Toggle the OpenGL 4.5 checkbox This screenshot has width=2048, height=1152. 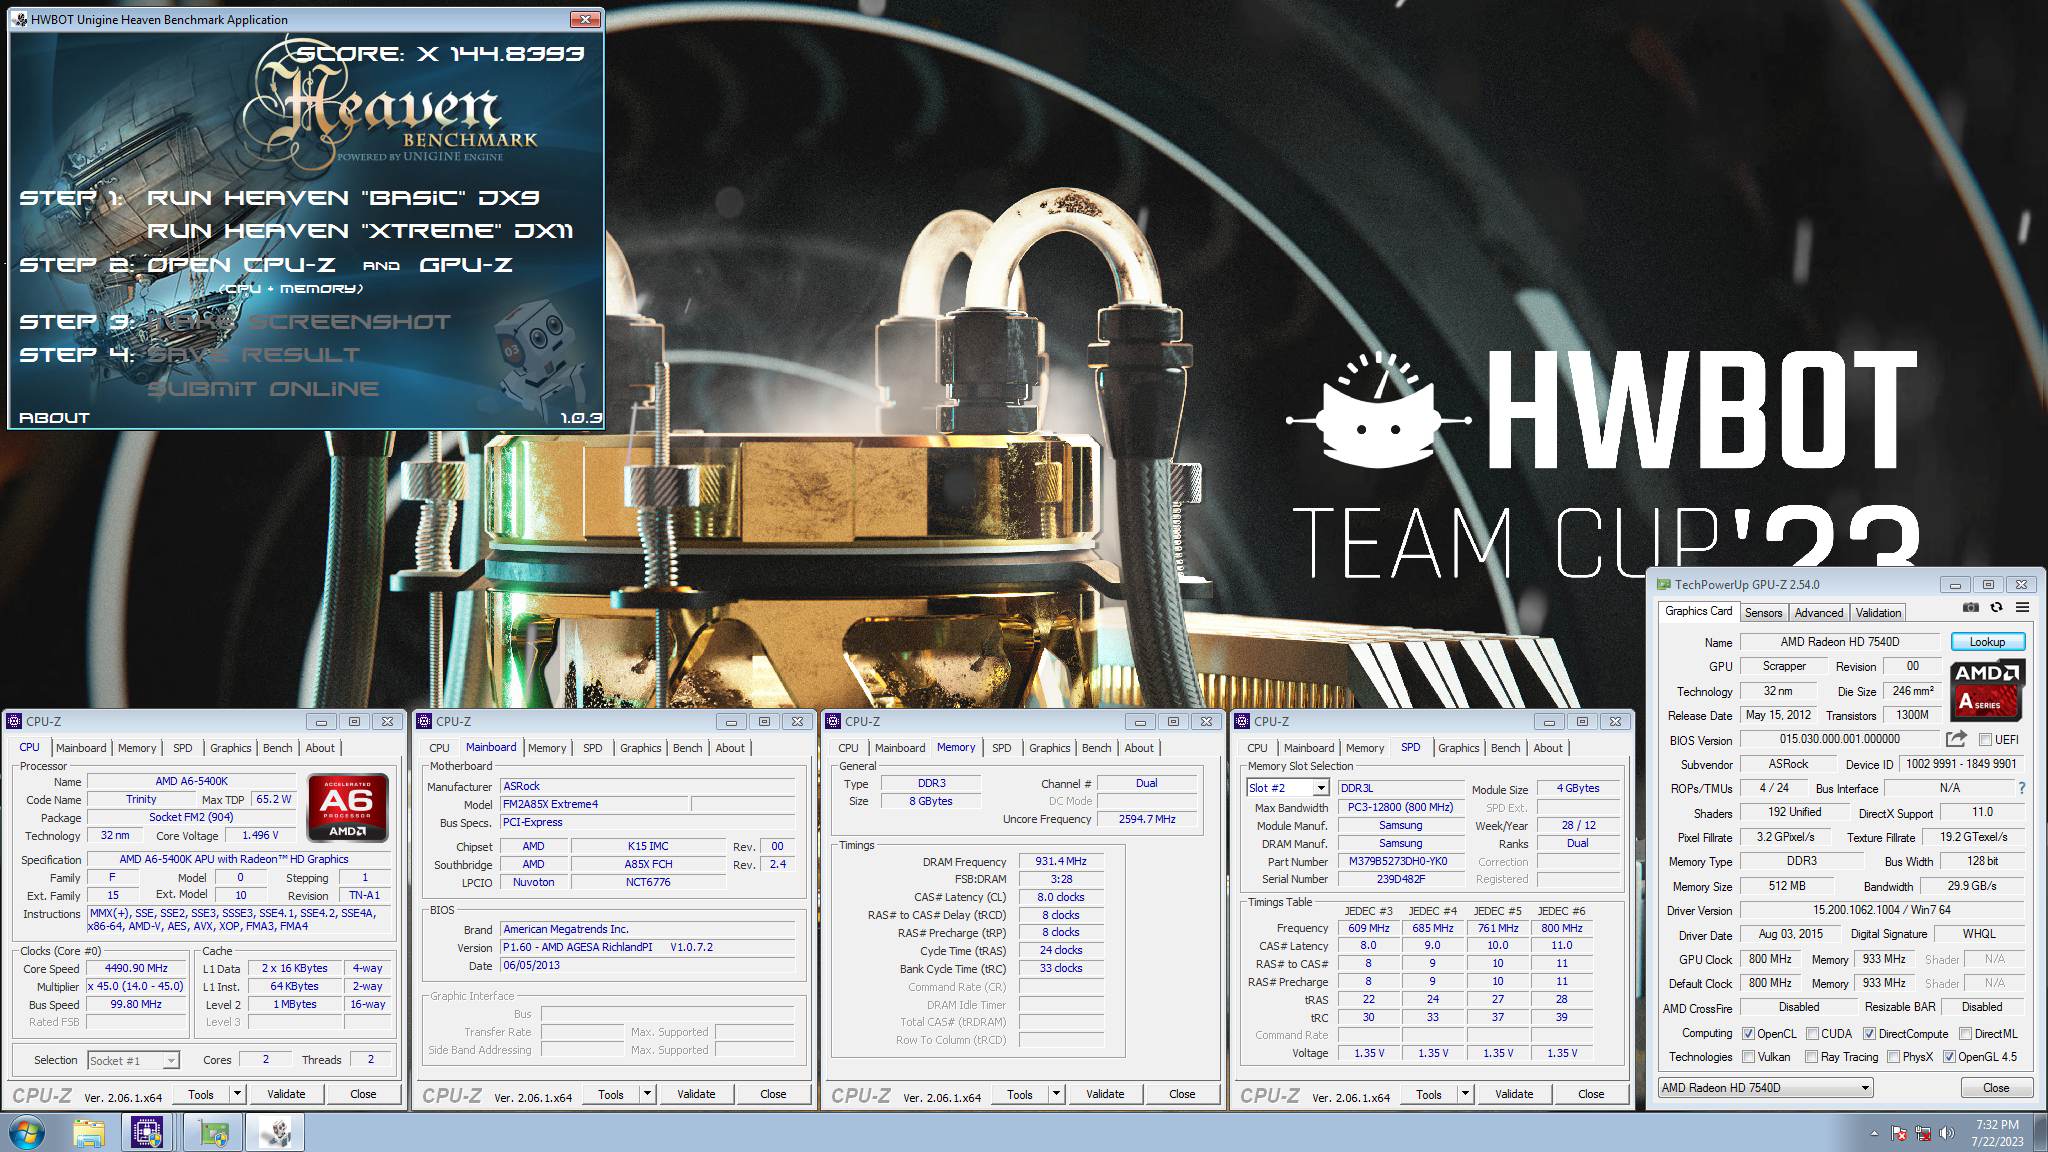click(1949, 1057)
